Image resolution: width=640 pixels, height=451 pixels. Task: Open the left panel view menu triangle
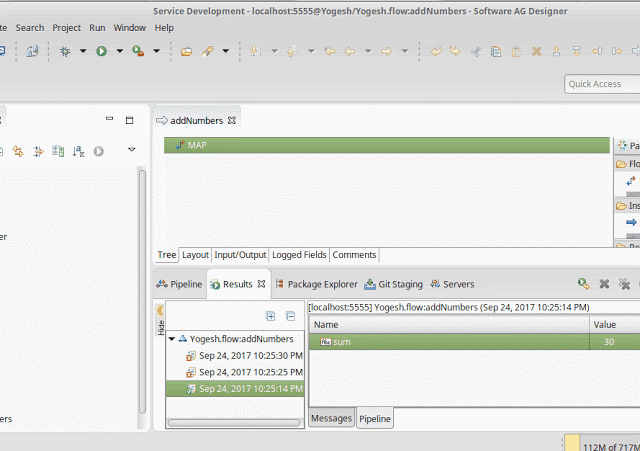131,149
